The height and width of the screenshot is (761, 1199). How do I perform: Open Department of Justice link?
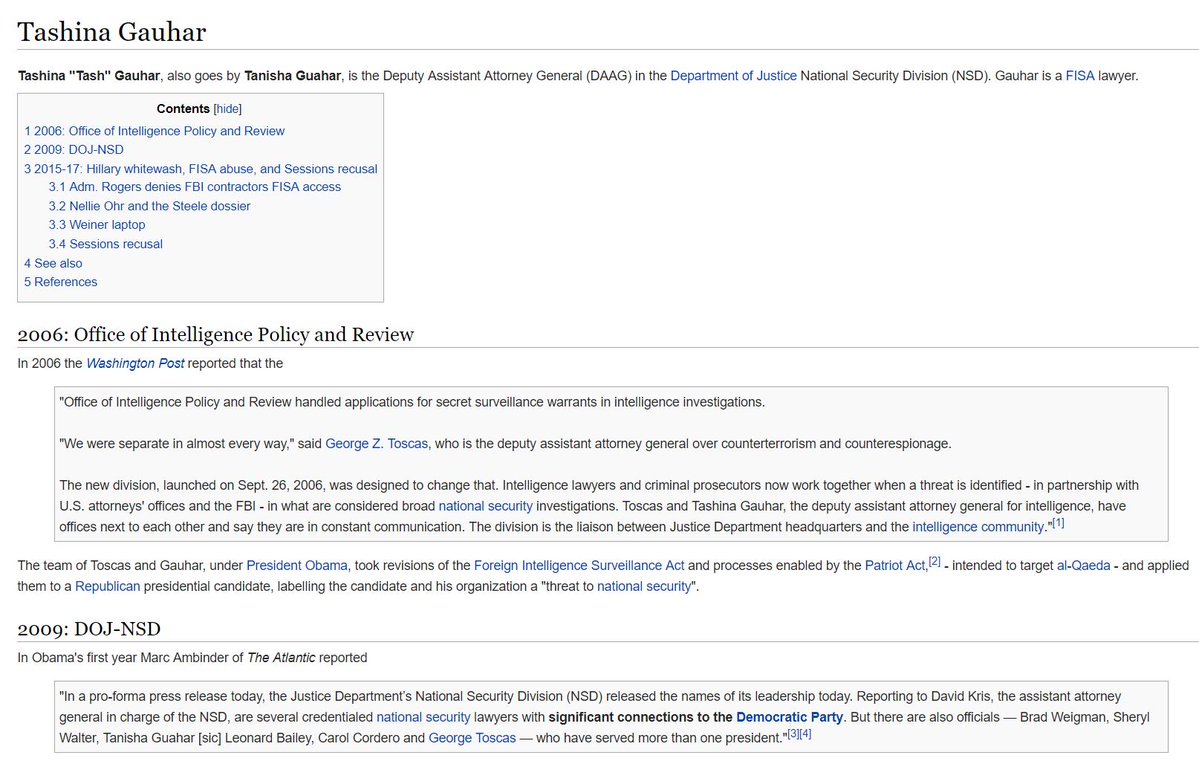733,76
